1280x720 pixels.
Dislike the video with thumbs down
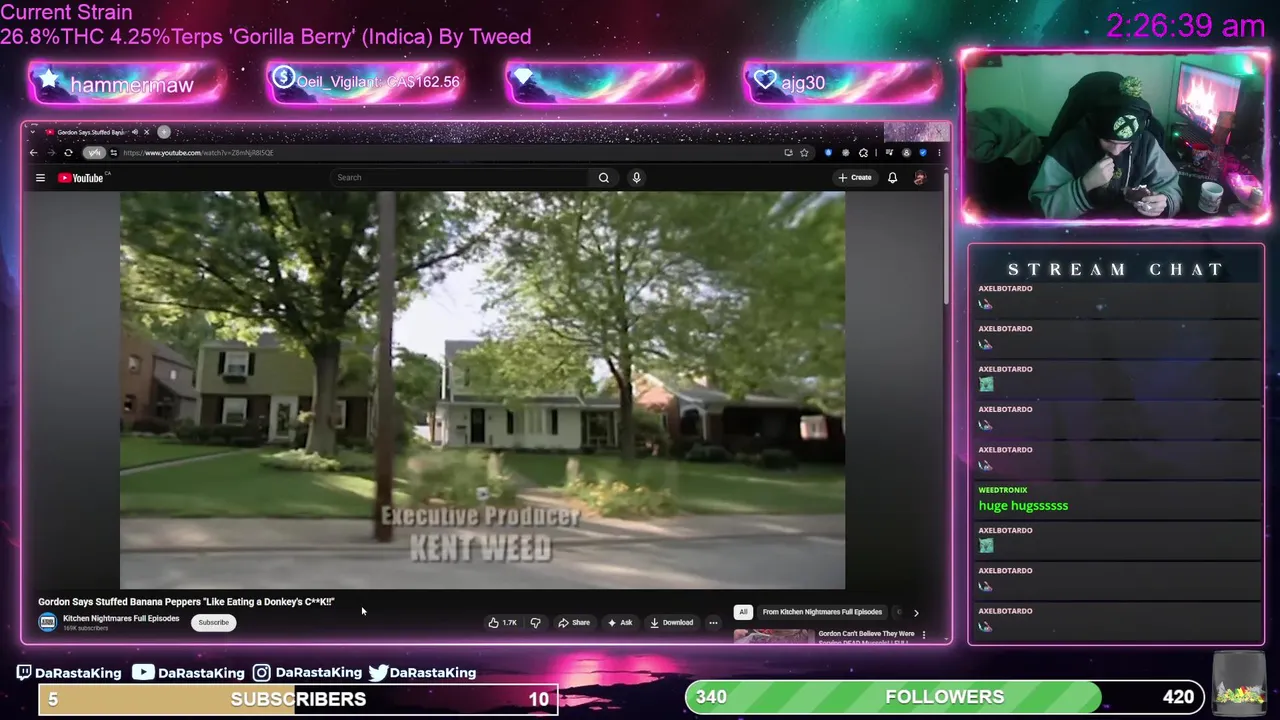535,623
